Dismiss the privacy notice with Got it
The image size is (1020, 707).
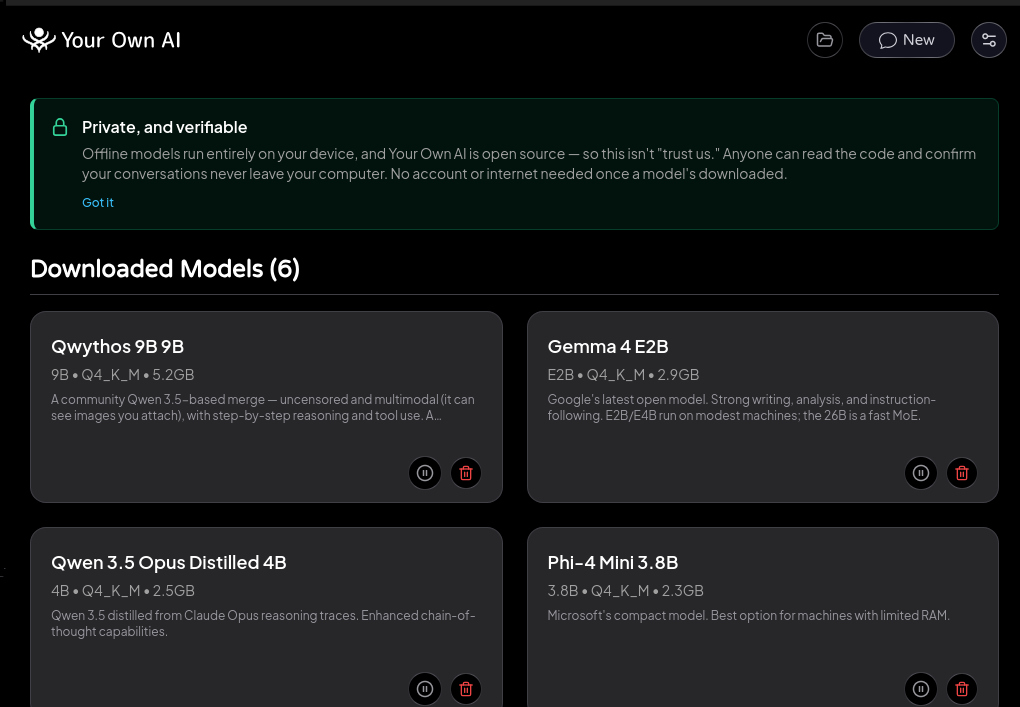[98, 202]
